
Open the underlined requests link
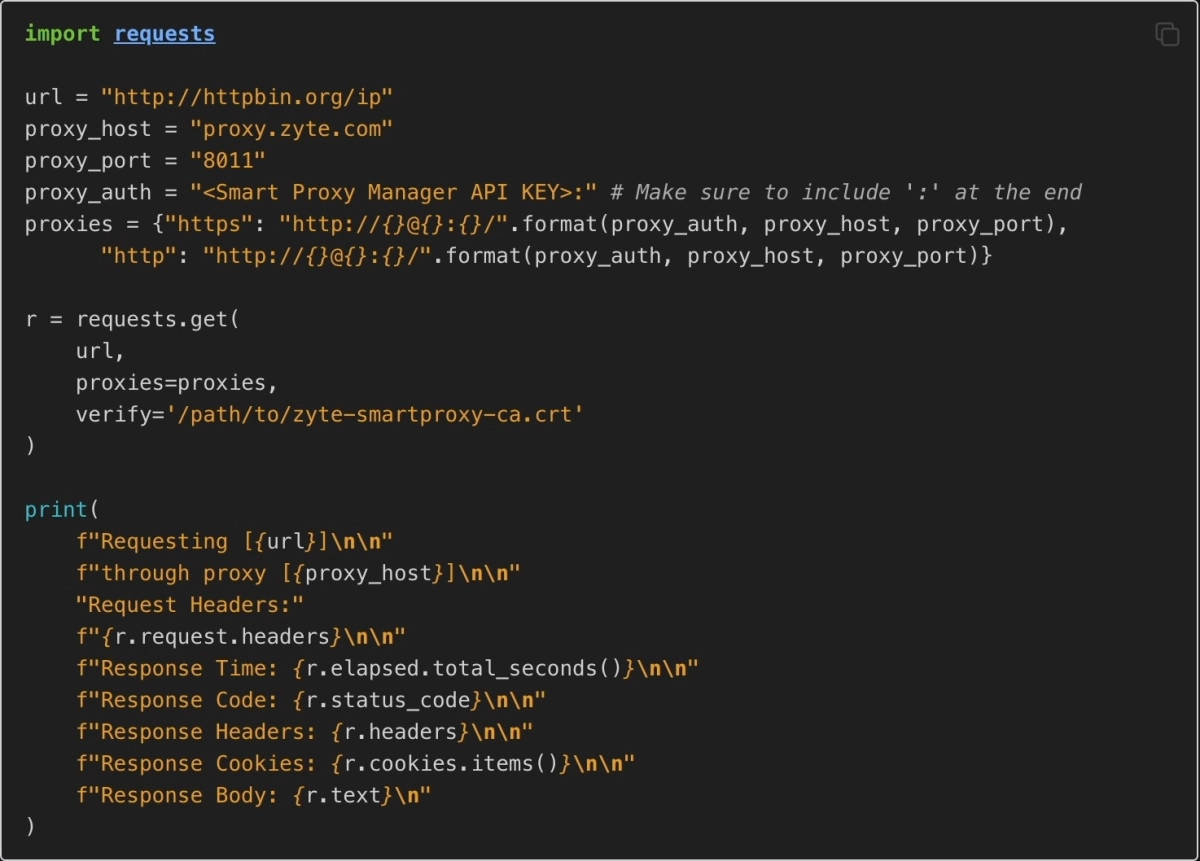pyautogui.click(x=164, y=34)
